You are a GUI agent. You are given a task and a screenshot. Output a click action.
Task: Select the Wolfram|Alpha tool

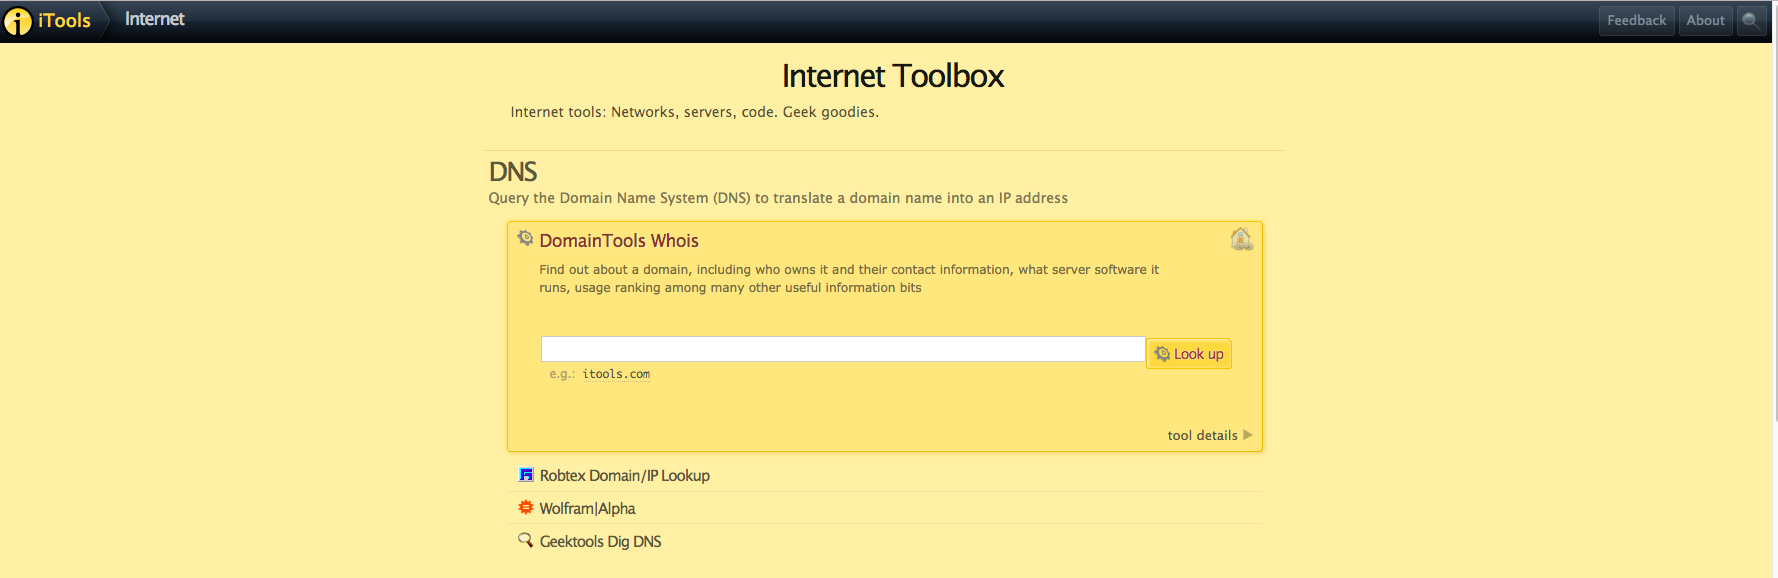click(x=587, y=509)
